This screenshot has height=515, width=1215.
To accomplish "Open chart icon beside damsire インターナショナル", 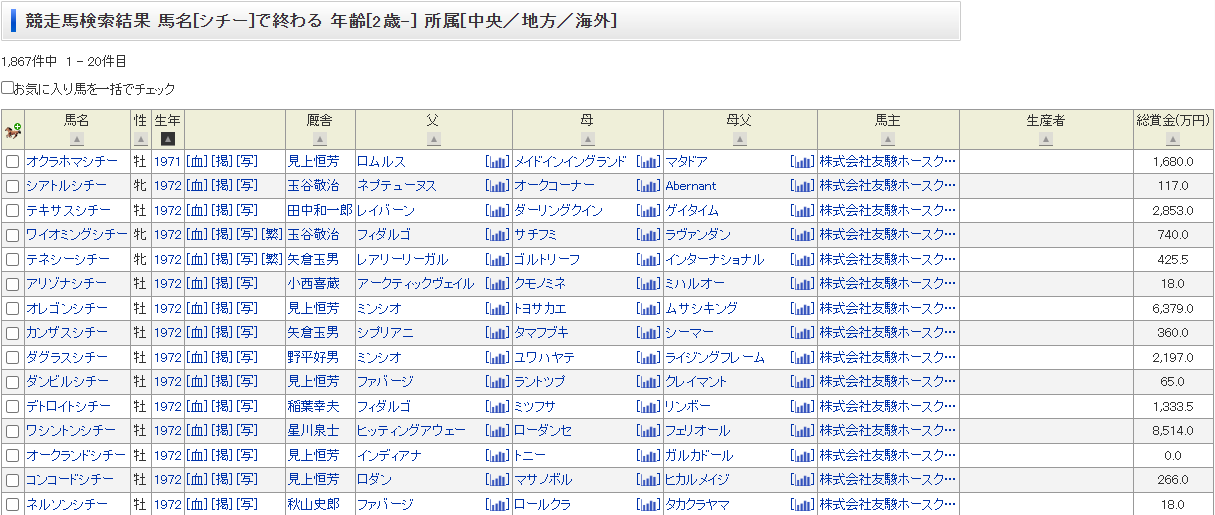I will tap(803, 259).
